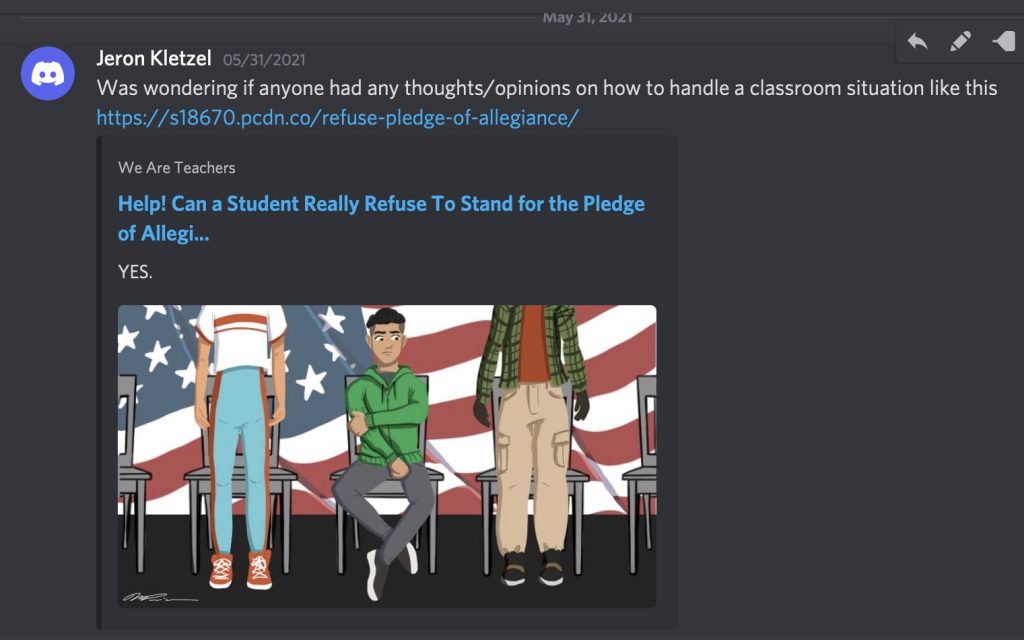Image resolution: width=1024 pixels, height=640 pixels.
Task: Click the red sneakers in the illustration
Action: tap(240, 569)
